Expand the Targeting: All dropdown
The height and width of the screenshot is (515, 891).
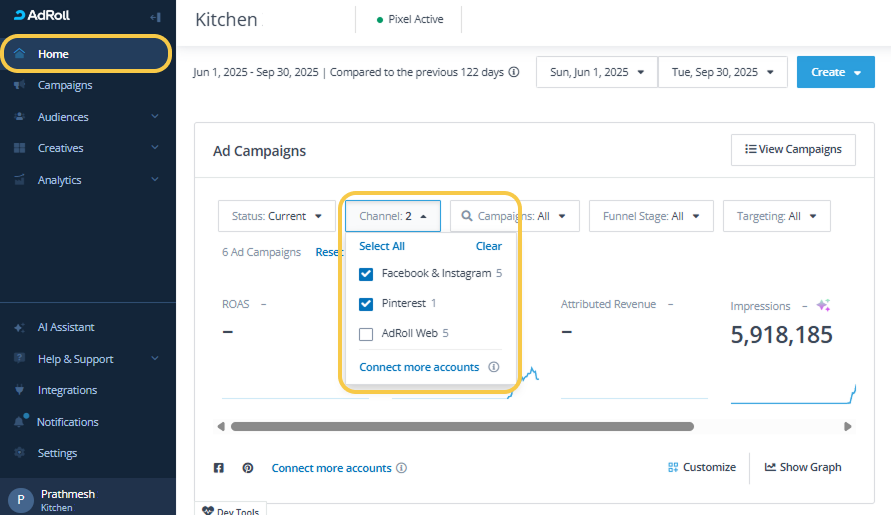(x=776, y=216)
